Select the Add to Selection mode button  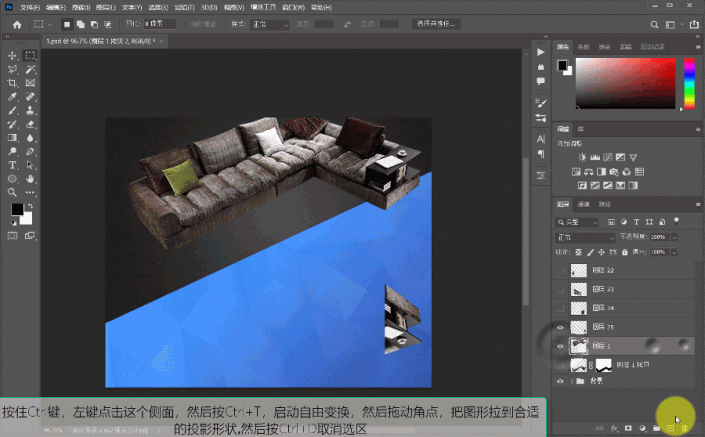click(80, 24)
